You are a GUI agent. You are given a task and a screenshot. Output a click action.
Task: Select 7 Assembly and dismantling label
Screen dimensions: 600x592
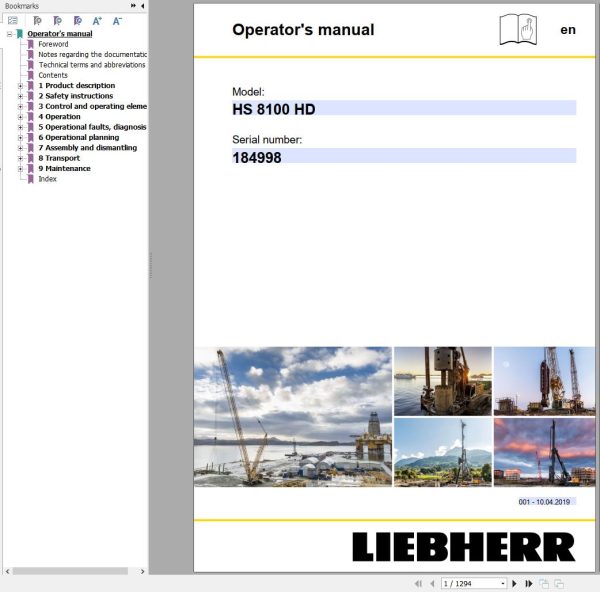pyautogui.click(x=88, y=147)
